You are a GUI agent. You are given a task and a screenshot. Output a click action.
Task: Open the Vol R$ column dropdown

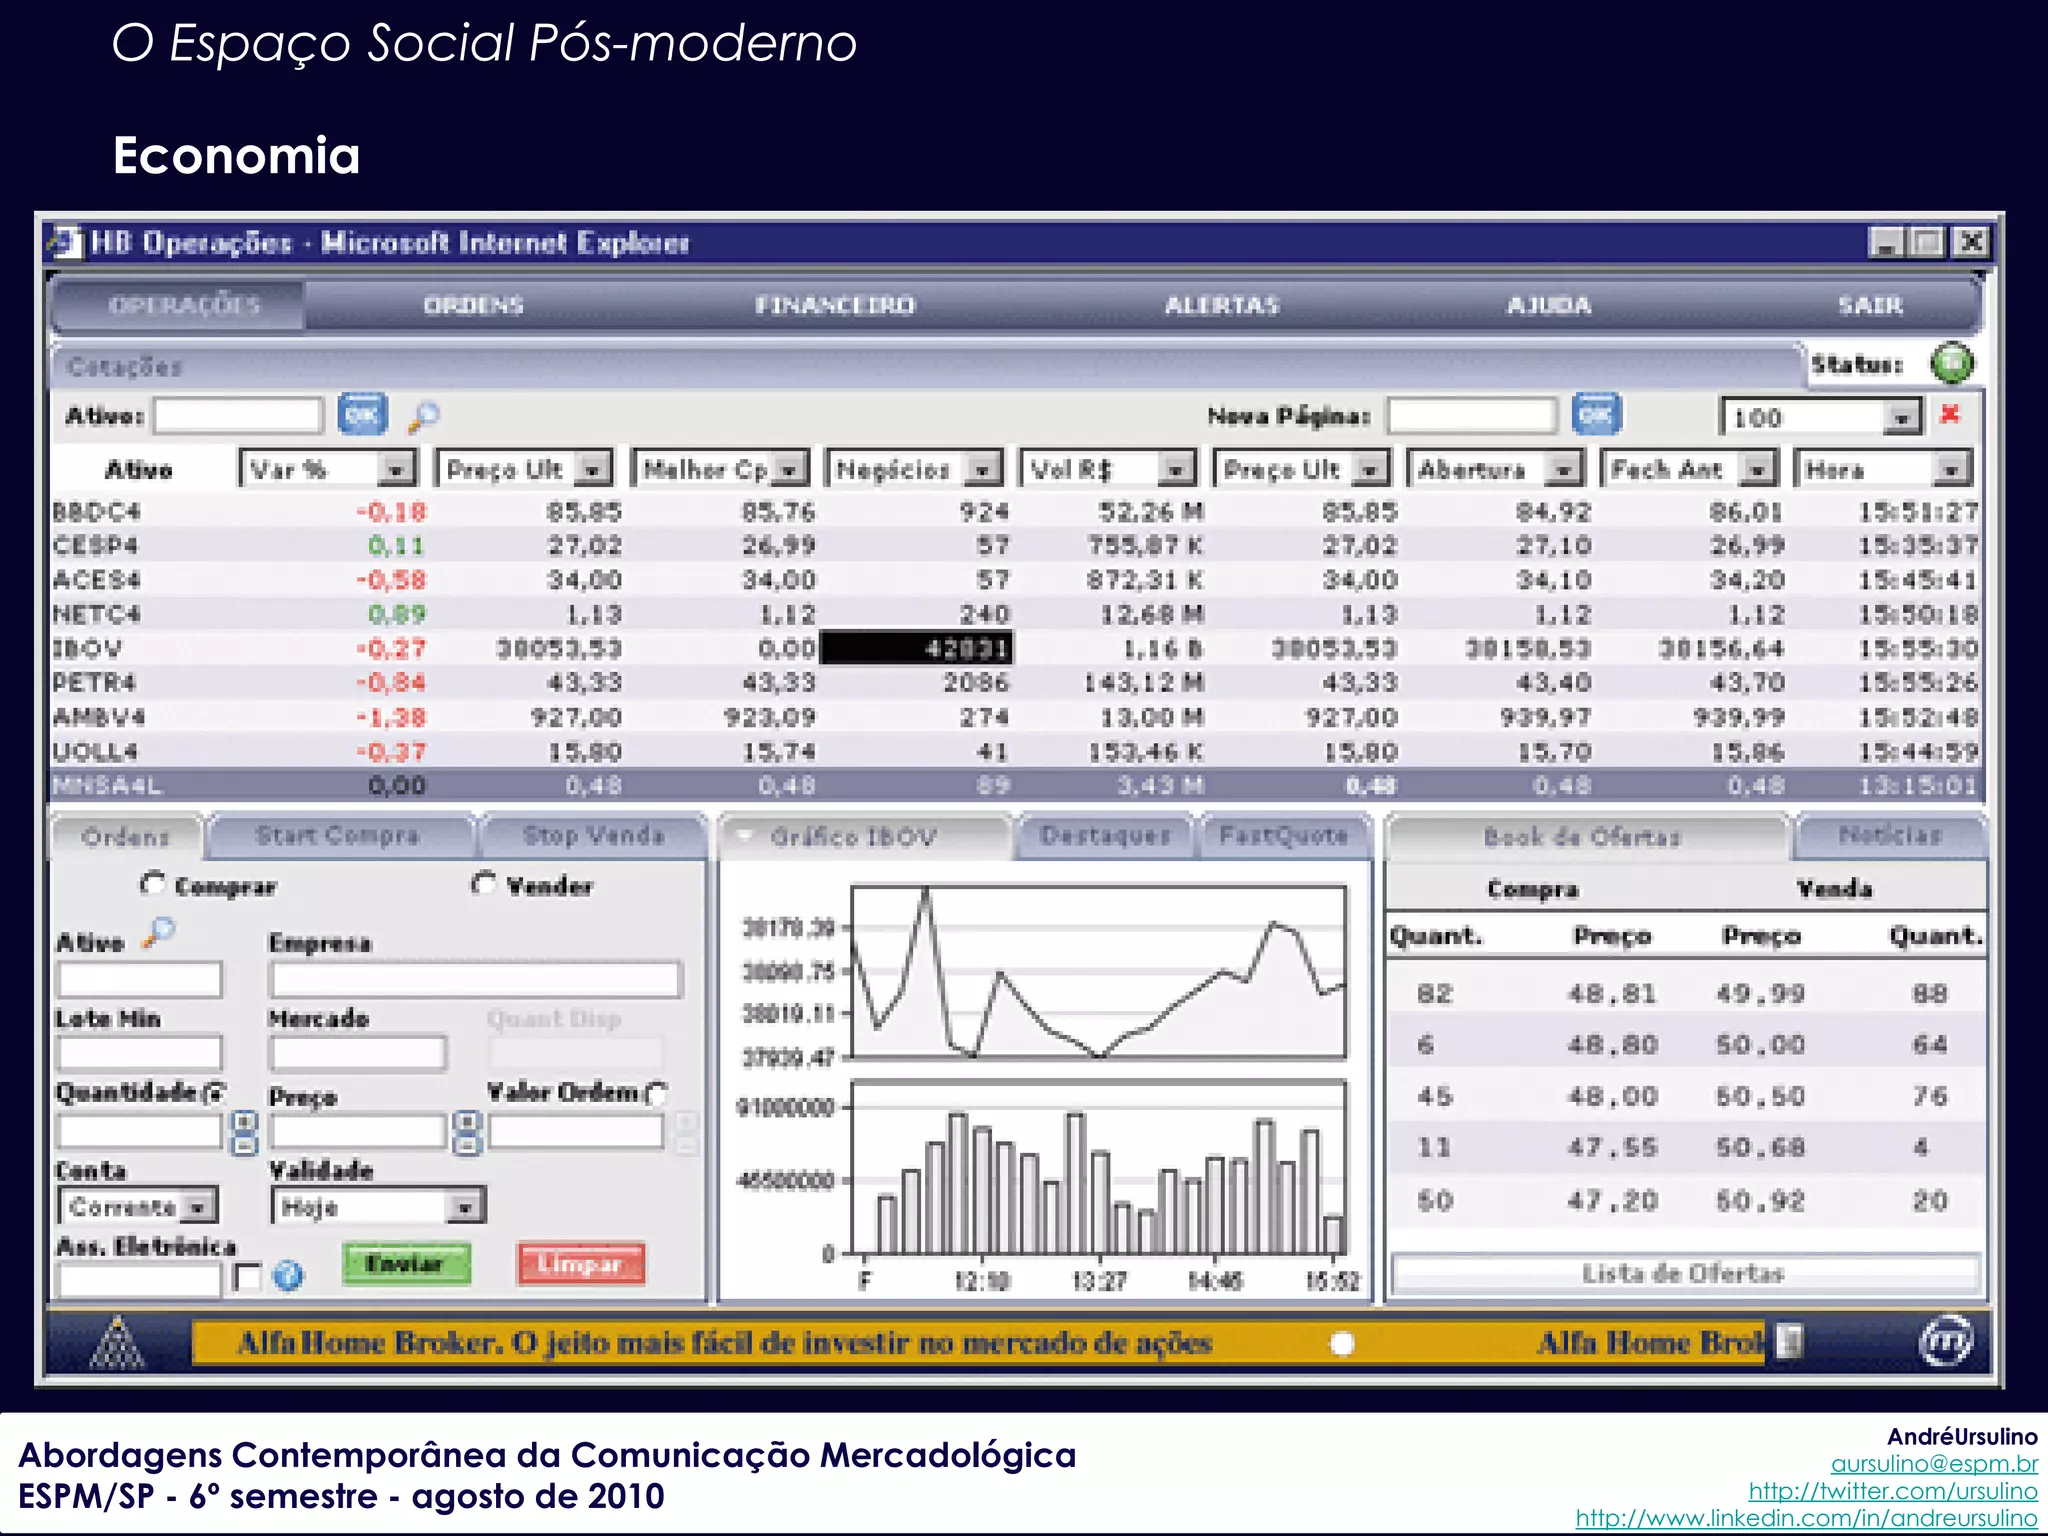click(x=1176, y=469)
